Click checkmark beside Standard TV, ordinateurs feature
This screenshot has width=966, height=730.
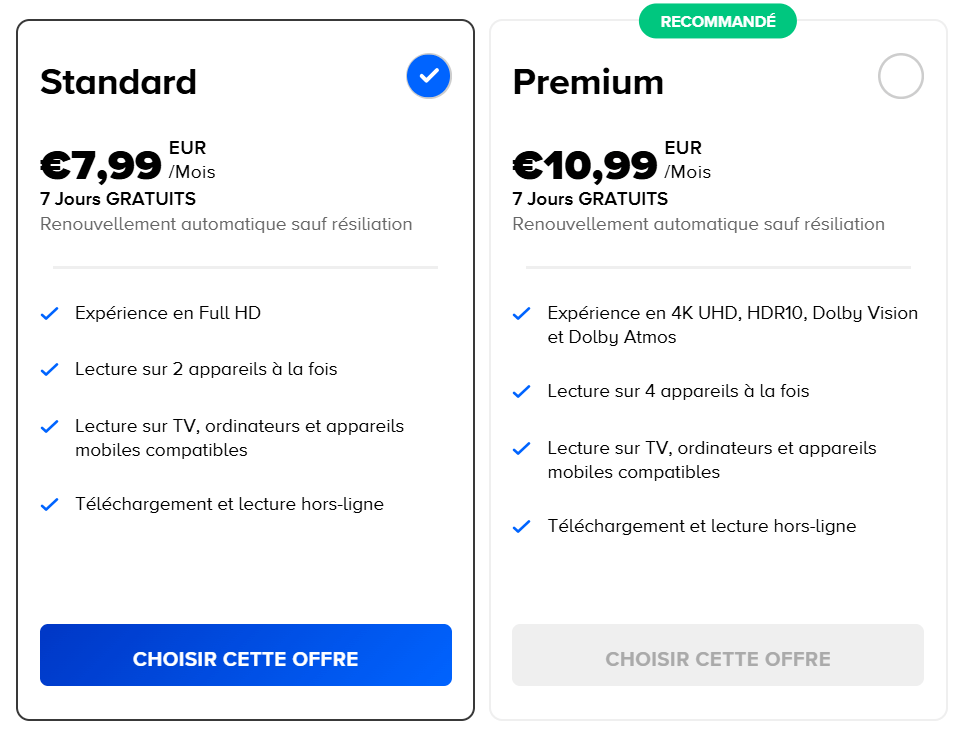click(x=49, y=427)
